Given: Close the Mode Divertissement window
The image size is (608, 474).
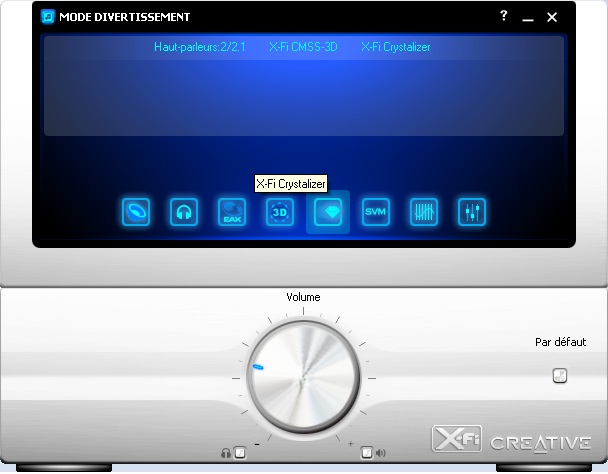Looking at the screenshot, I should coord(552,17).
